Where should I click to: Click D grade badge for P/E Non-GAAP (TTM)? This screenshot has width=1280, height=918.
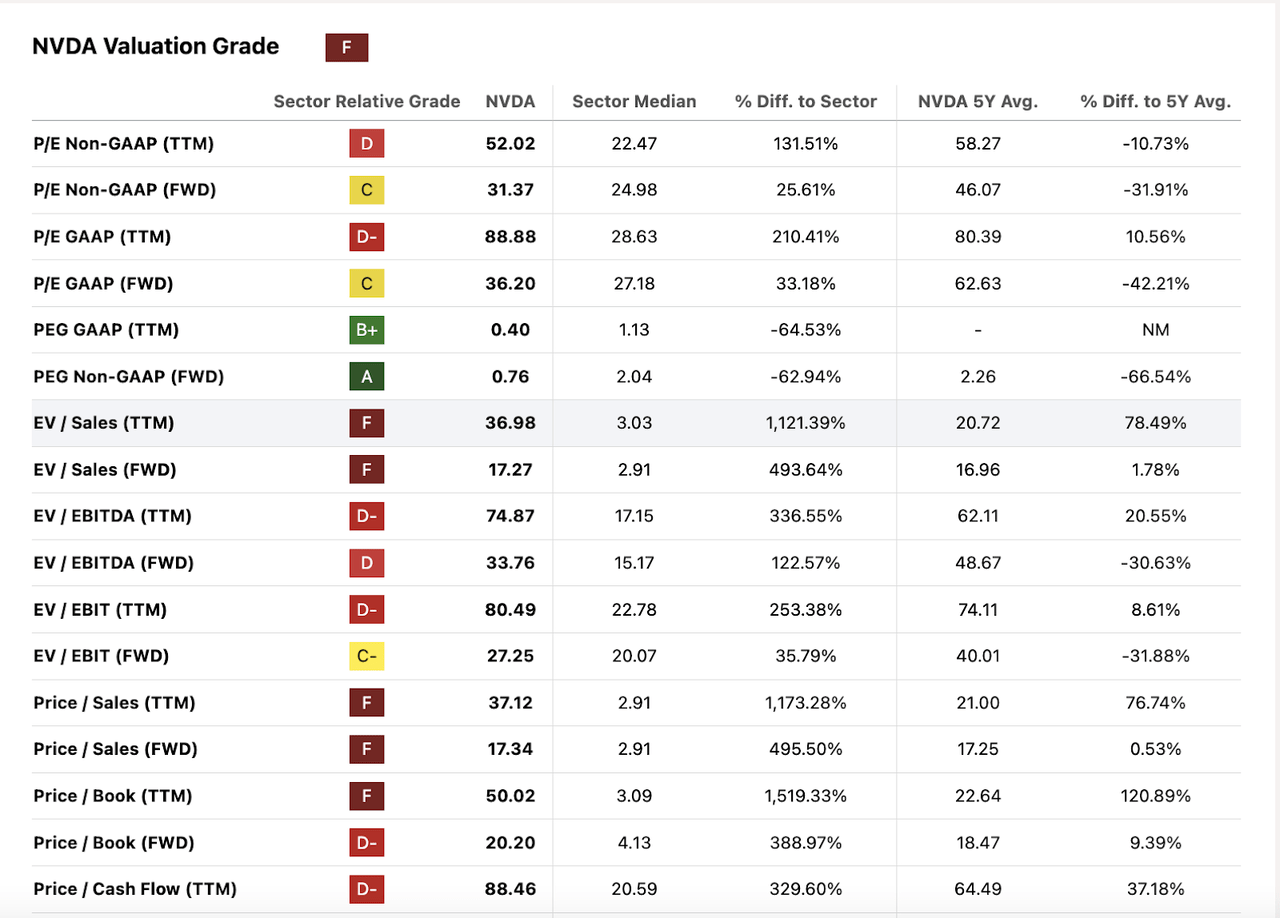(367, 144)
